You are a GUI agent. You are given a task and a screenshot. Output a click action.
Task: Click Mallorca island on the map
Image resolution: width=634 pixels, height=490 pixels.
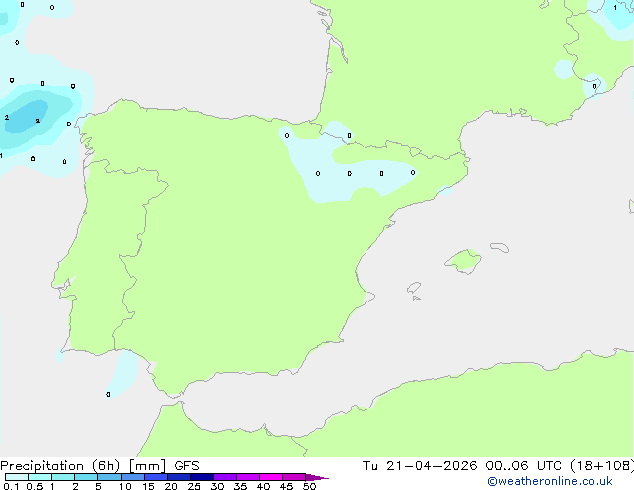(463, 262)
